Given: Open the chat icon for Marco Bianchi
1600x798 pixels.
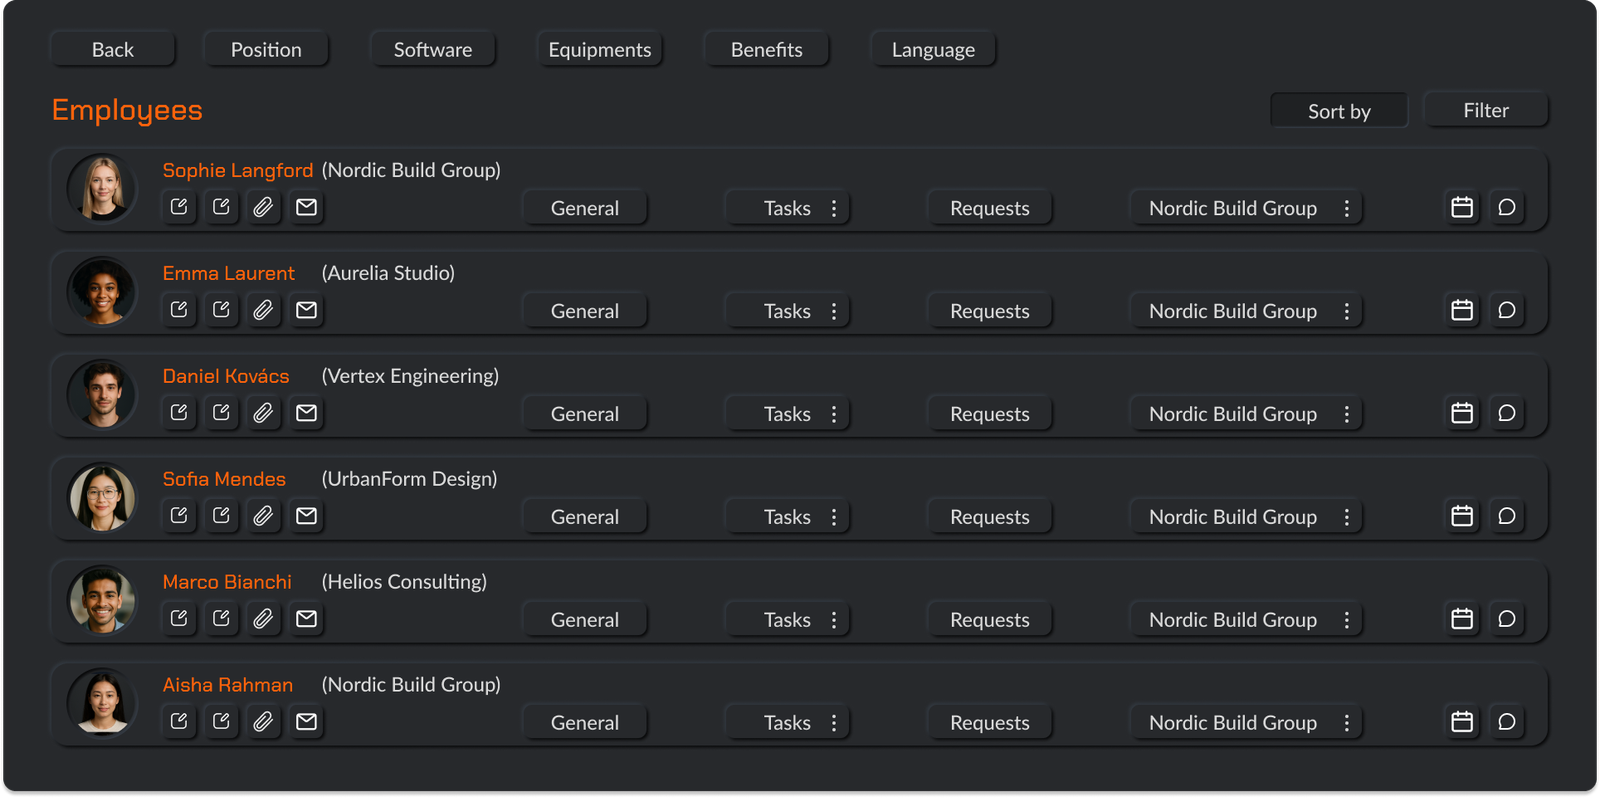Looking at the screenshot, I should coord(1507,619).
